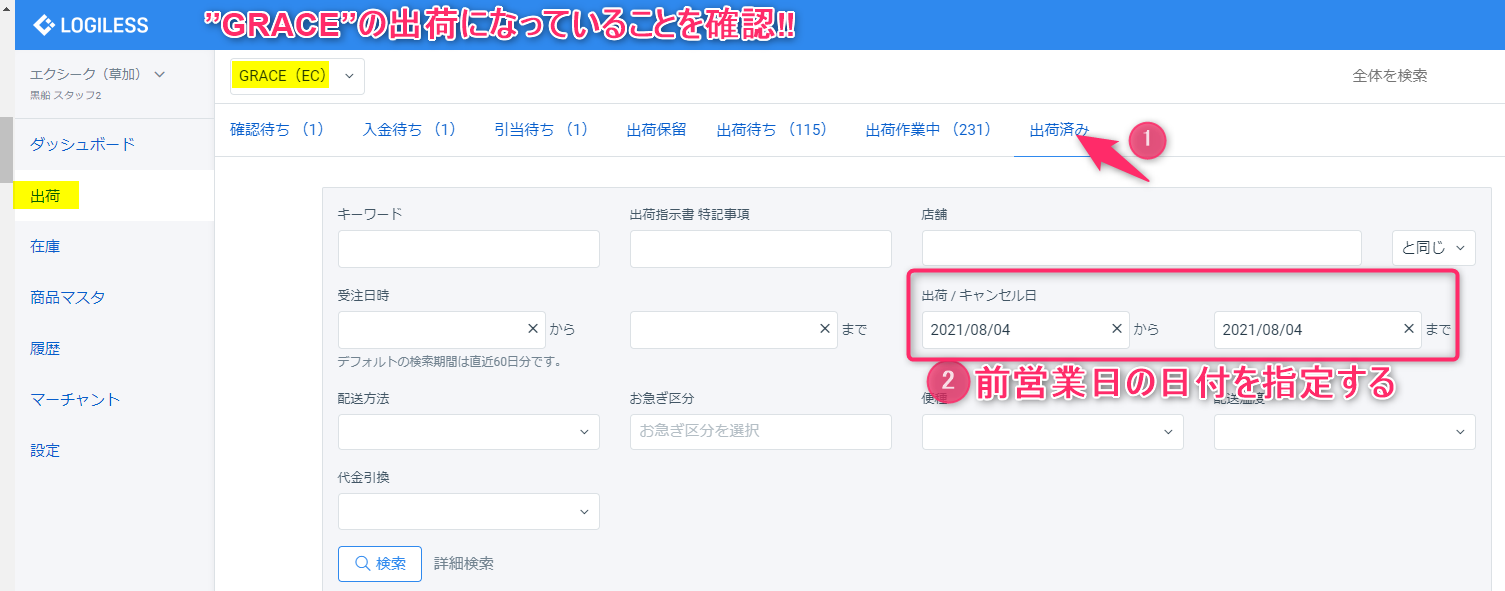Select the 出荷済み tab

(x=1060, y=130)
